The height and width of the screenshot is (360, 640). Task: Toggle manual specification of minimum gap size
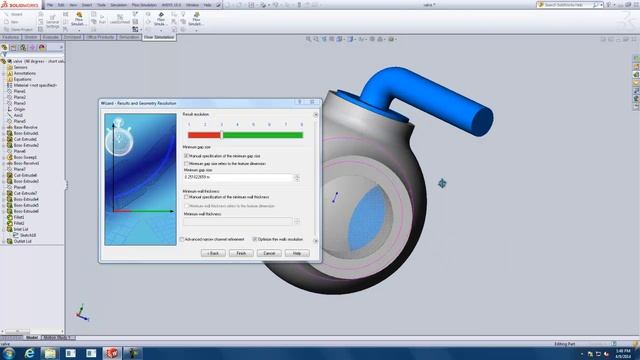click(186, 156)
